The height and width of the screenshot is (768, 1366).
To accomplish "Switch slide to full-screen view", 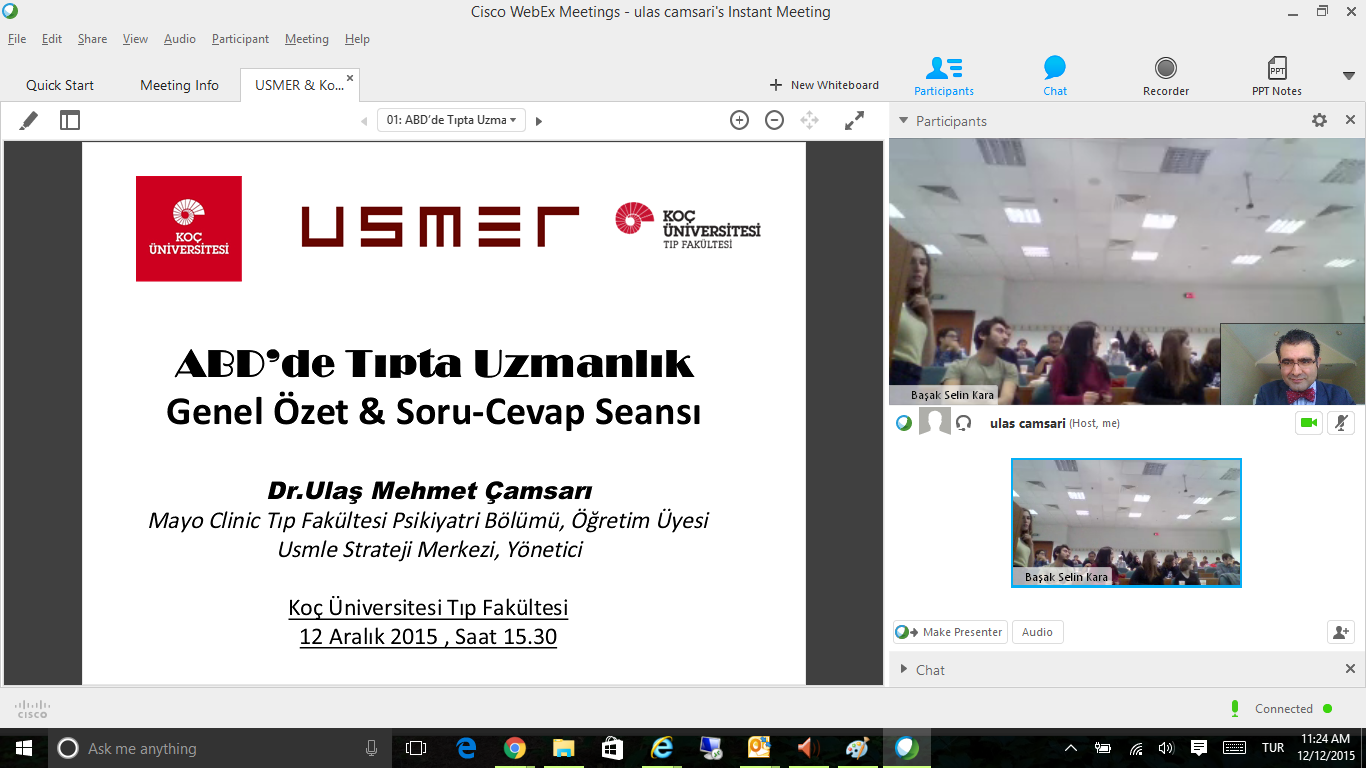I will click(854, 120).
